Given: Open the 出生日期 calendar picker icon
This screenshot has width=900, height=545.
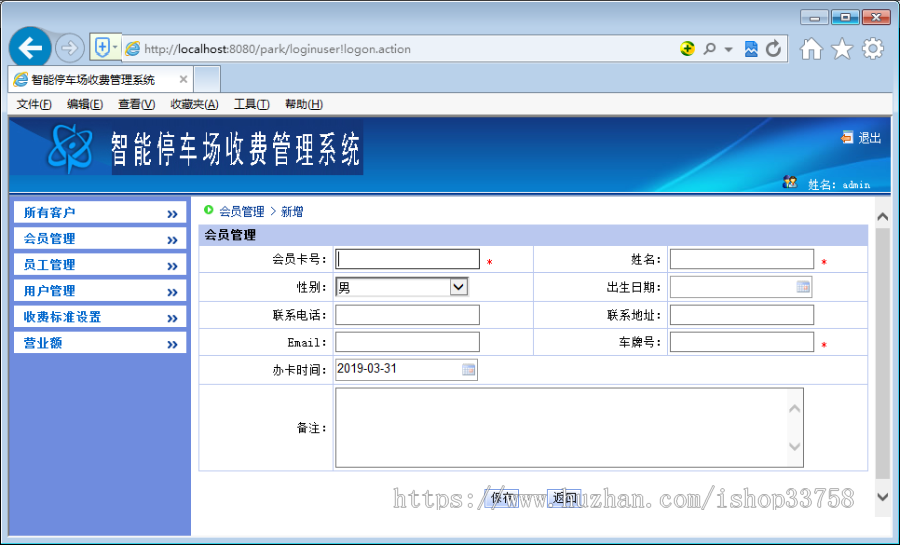Looking at the screenshot, I should (803, 287).
